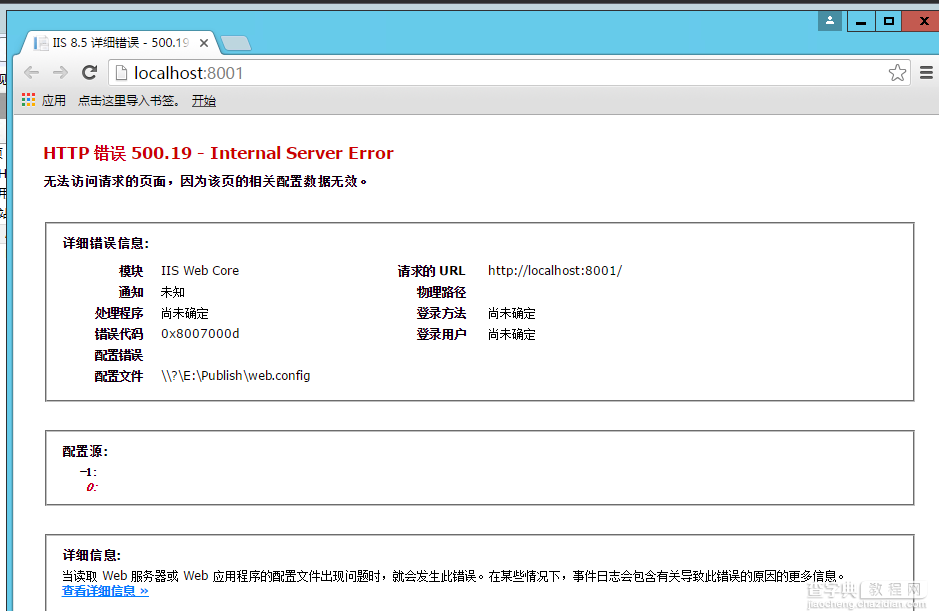
Task: Click the 登录用户 label
Action: click(x=441, y=334)
